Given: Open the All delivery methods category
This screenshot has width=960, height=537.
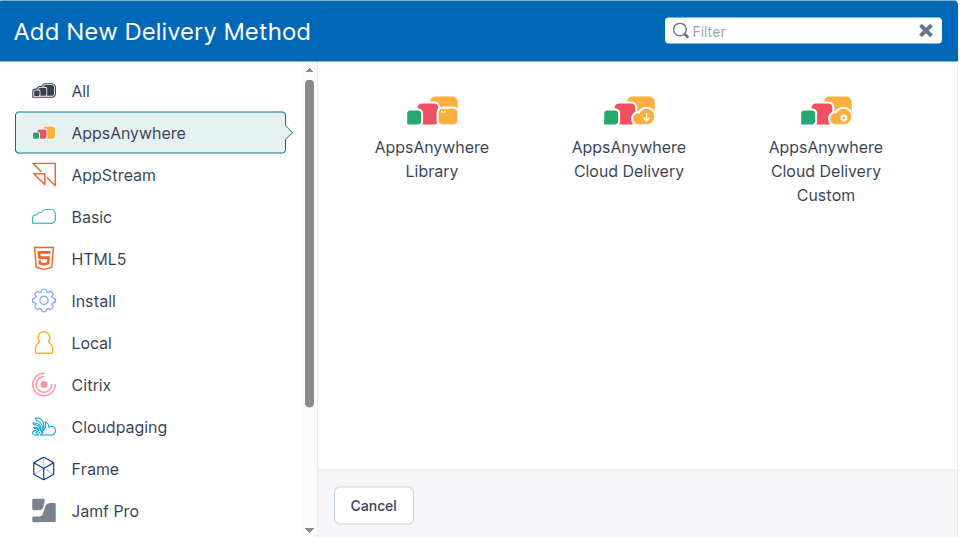Looking at the screenshot, I should point(80,91).
